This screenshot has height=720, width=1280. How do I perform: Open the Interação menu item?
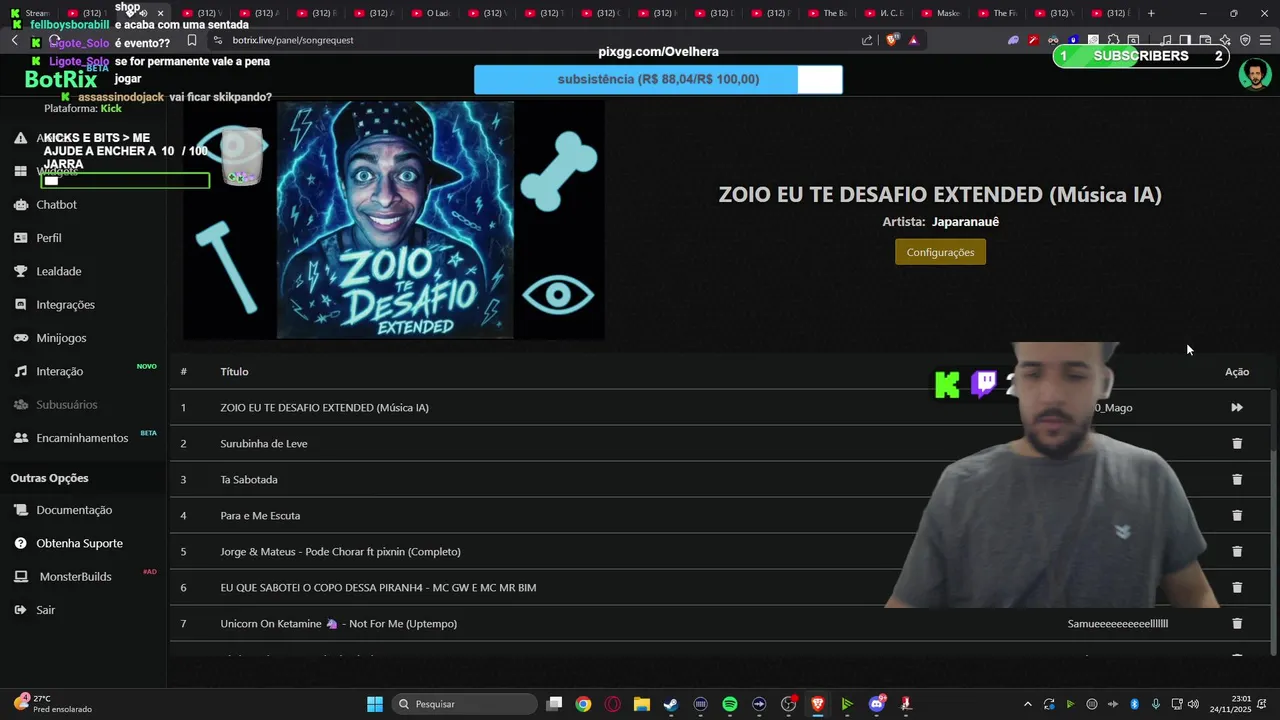(60, 371)
